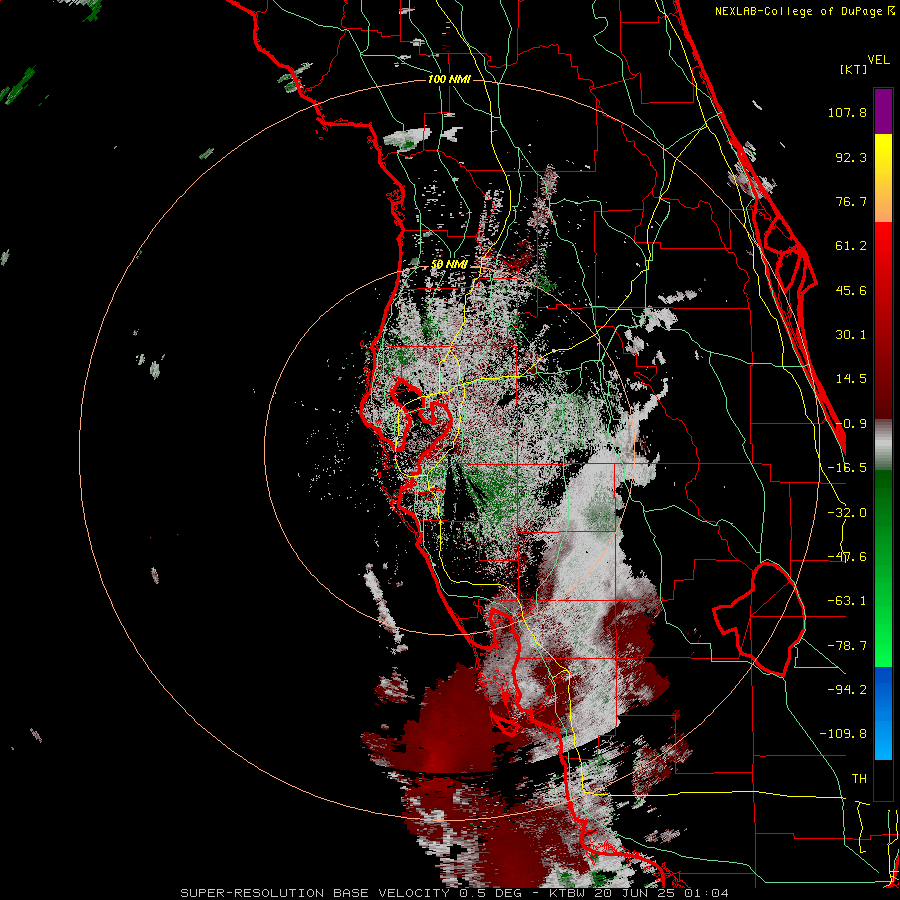Click the yellow-orange segment of velocity color bar

click(x=883, y=178)
